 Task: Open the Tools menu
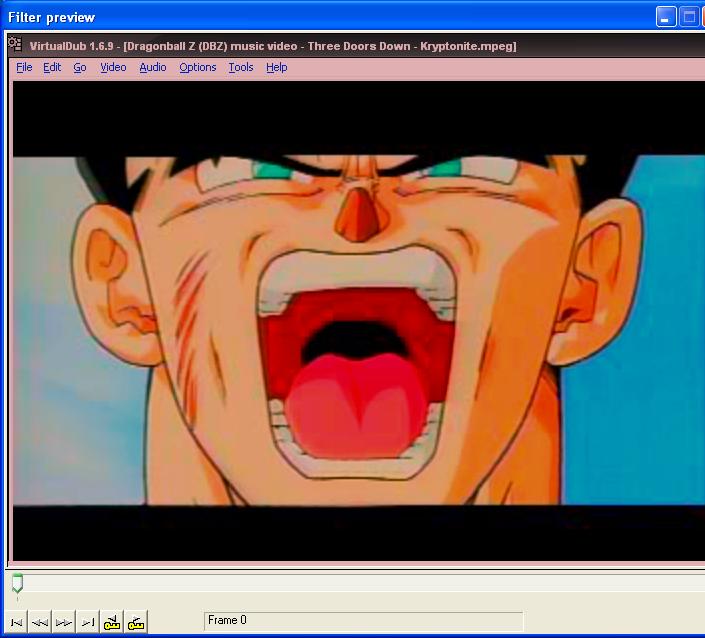click(x=241, y=67)
